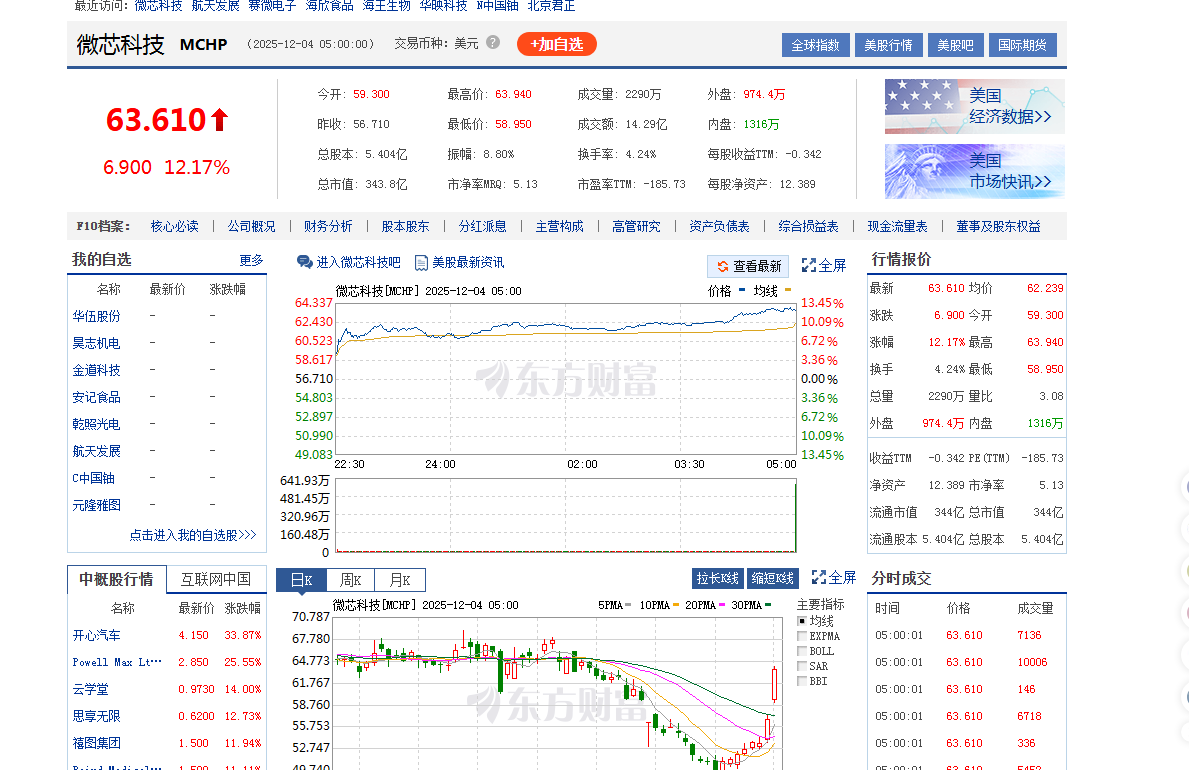
Task: Open 华伍股份 in watchlist
Action: coord(96,316)
